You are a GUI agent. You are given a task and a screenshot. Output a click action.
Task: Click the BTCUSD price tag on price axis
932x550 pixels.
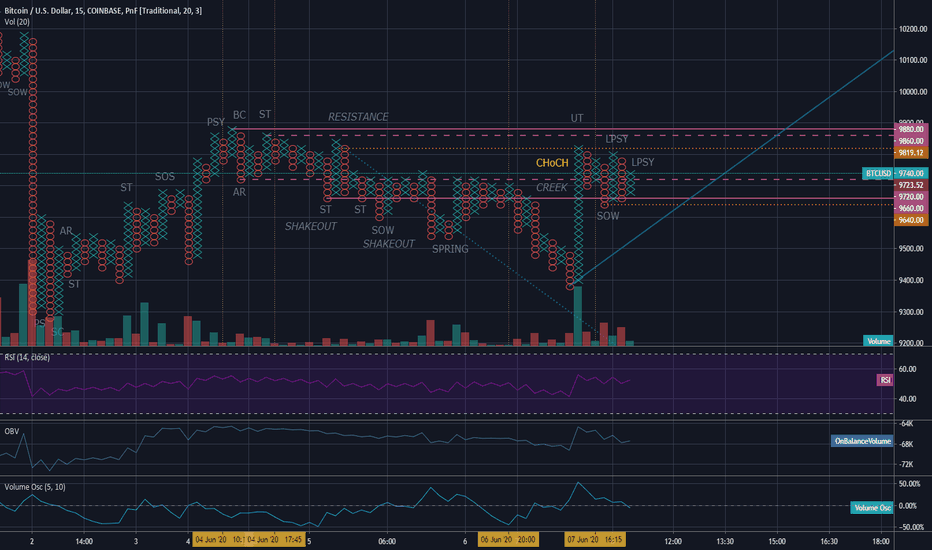pyautogui.click(x=878, y=173)
